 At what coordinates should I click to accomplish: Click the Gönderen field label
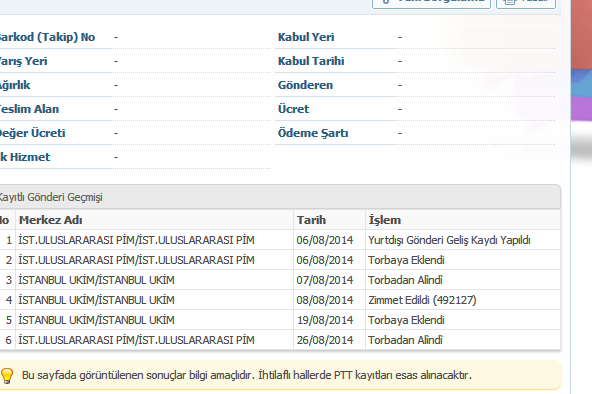305,85
